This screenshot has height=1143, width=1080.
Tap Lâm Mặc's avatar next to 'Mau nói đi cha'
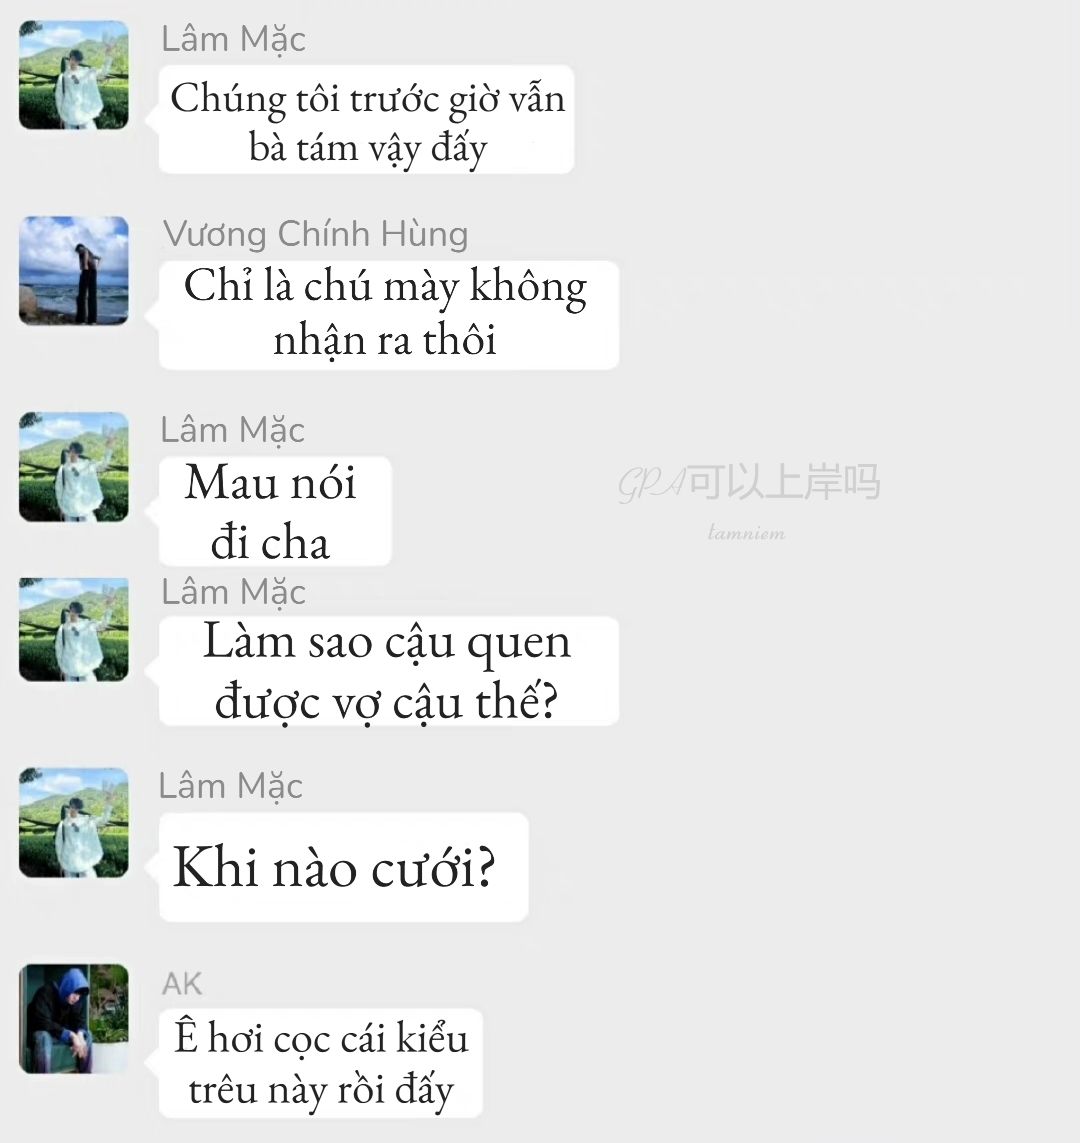[x=74, y=467]
